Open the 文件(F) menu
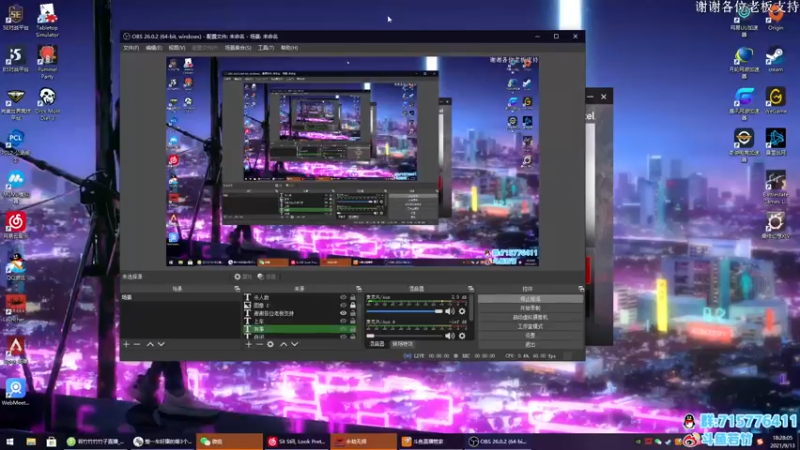The image size is (800, 450). (131, 48)
